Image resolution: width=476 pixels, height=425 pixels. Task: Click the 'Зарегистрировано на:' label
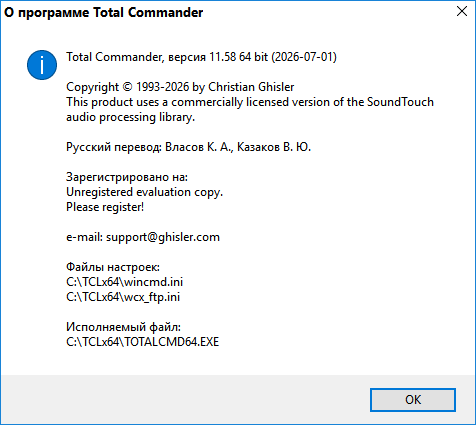click(x=127, y=177)
